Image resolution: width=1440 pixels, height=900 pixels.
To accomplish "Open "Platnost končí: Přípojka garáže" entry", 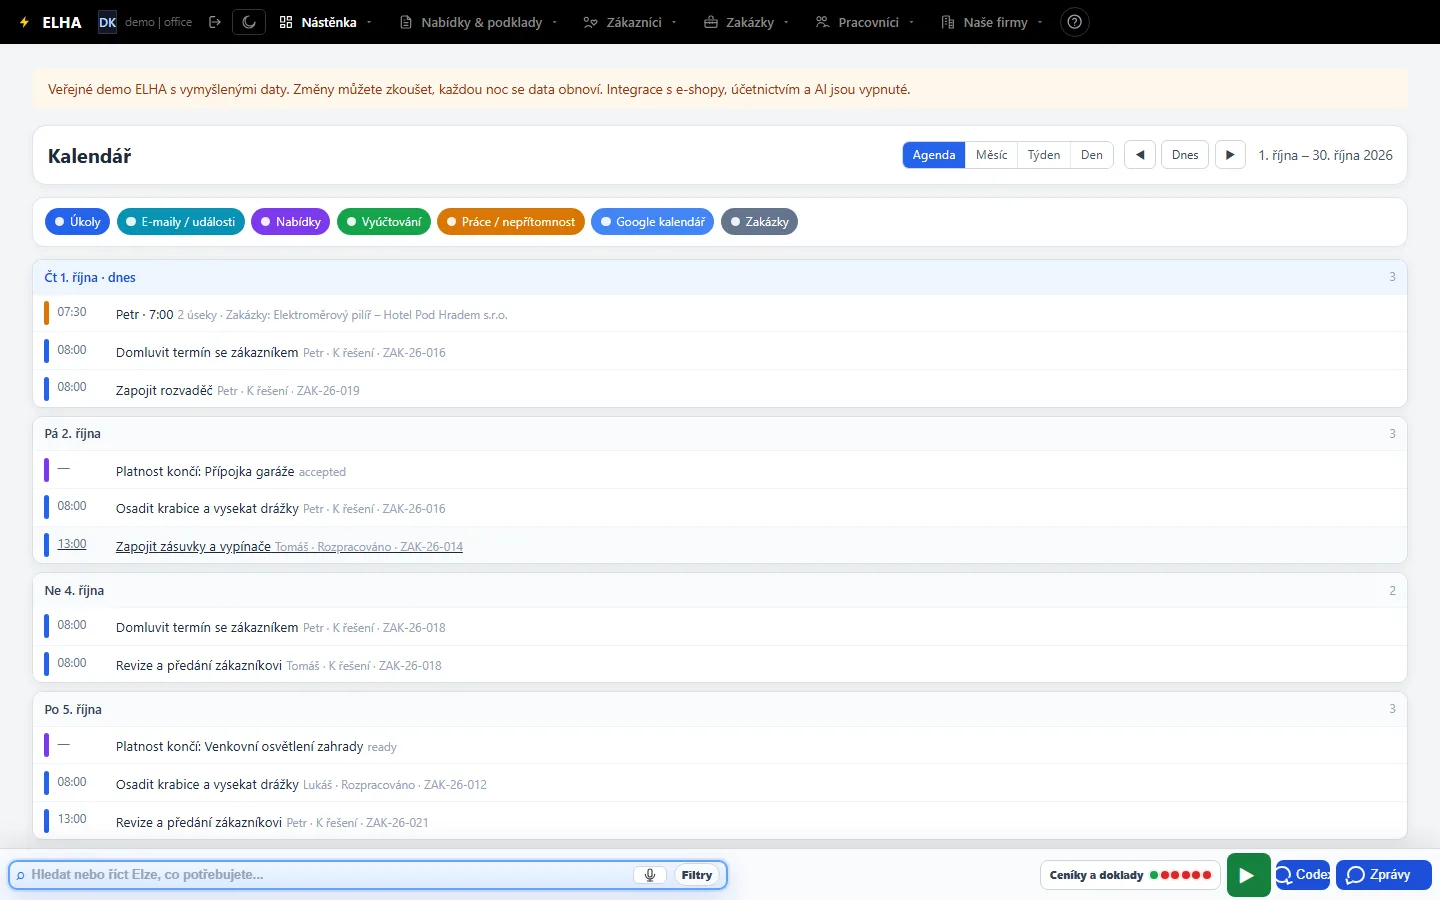I will 720,471.
